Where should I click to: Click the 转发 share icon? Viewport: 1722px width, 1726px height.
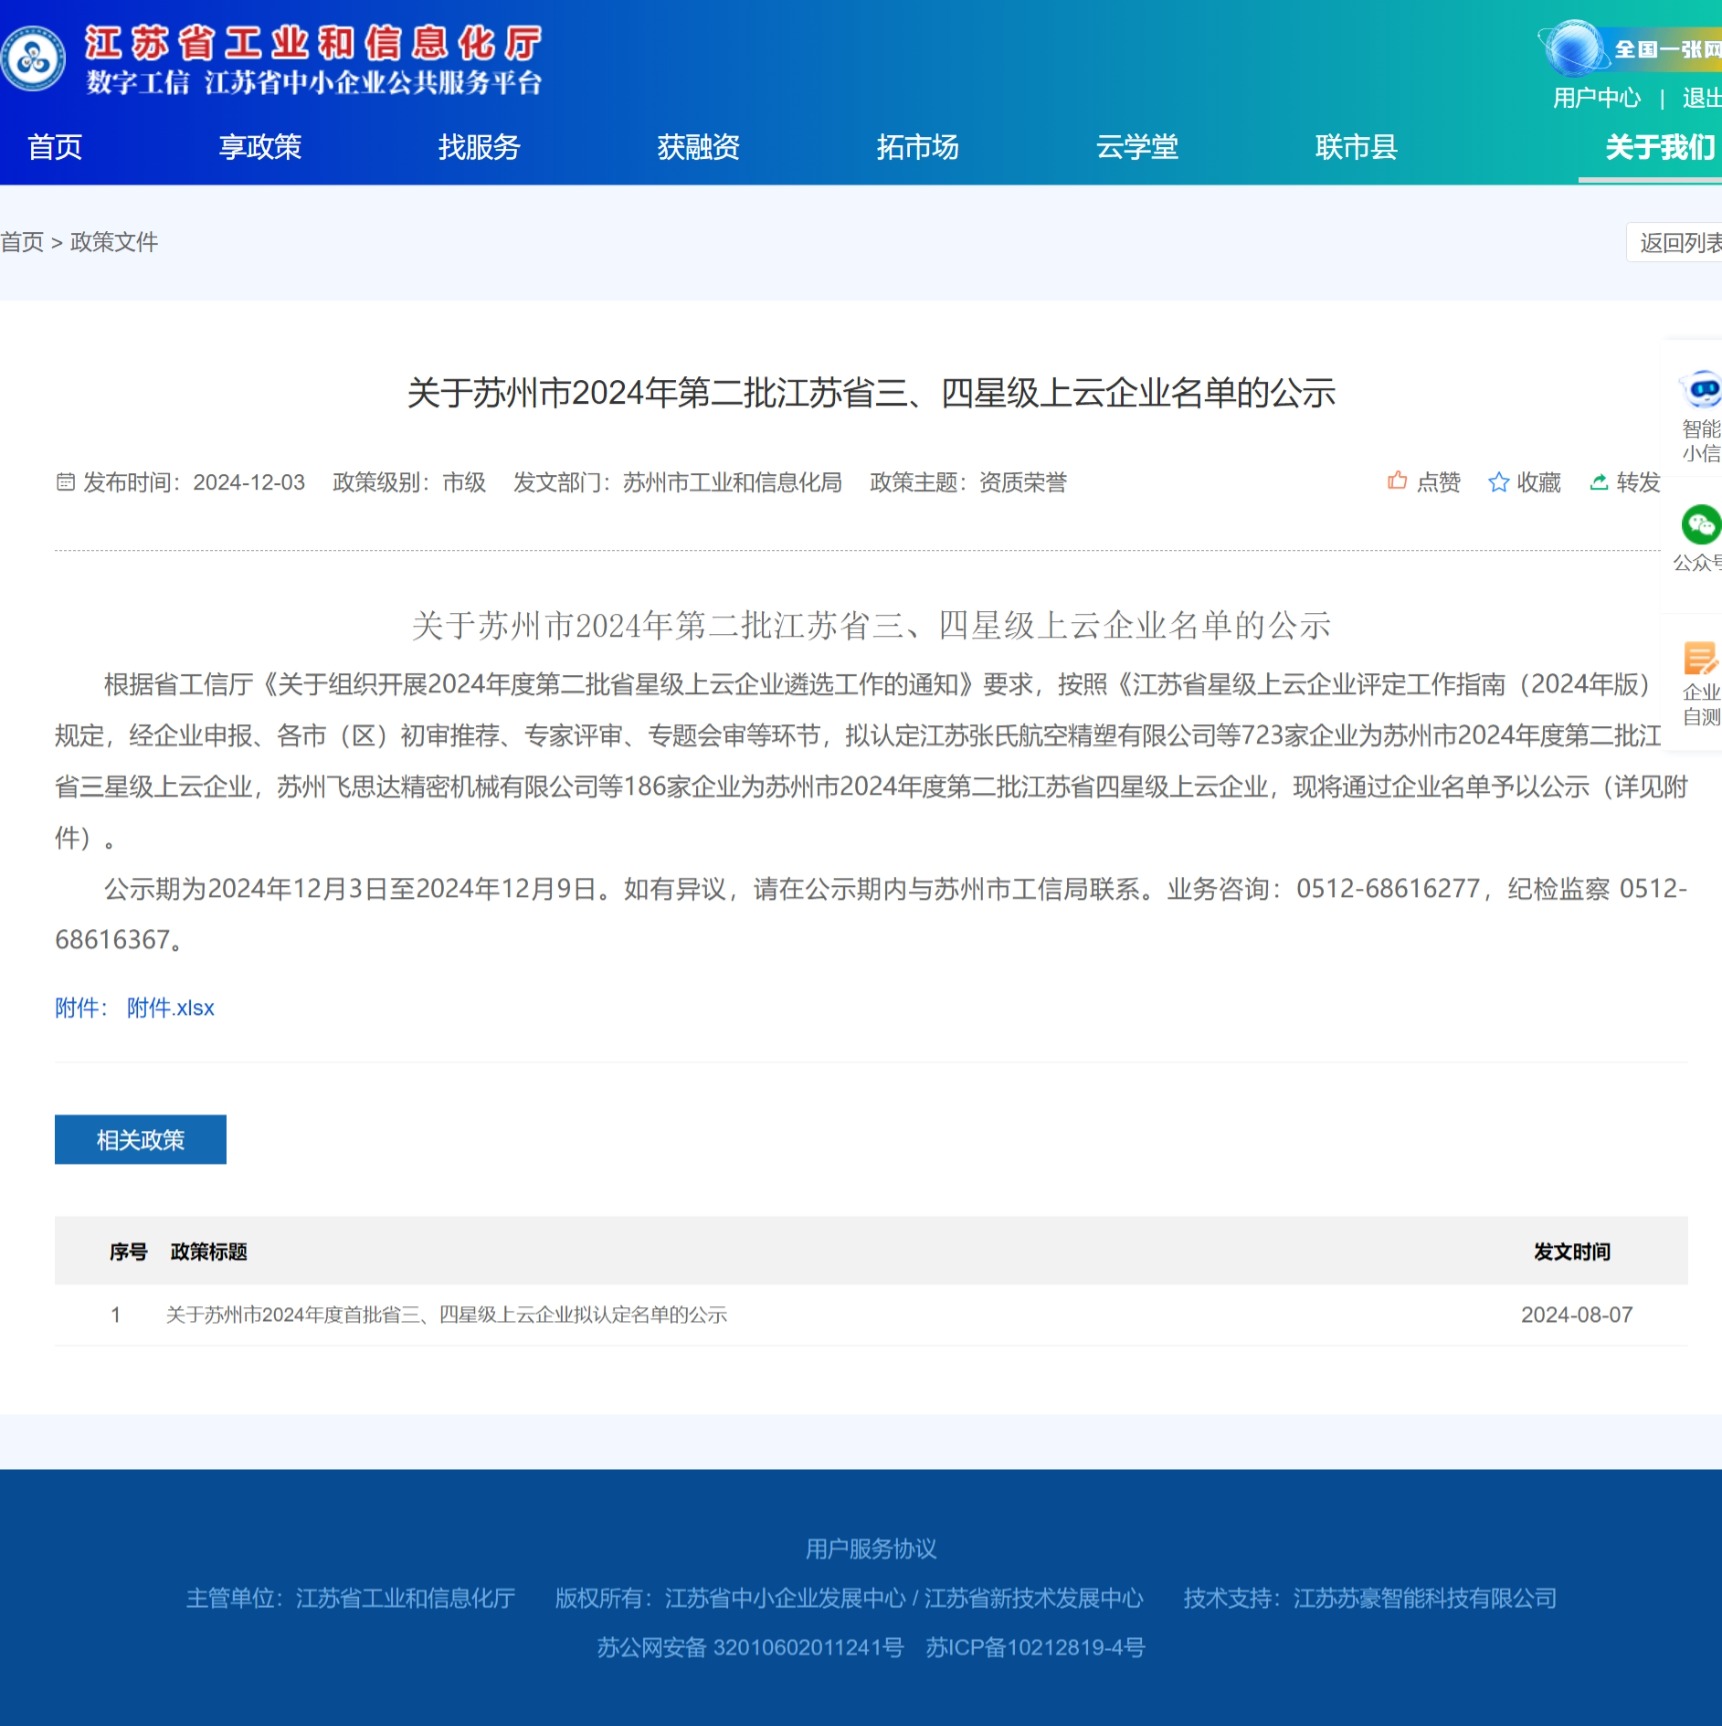pyautogui.click(x=1599, y=483)
